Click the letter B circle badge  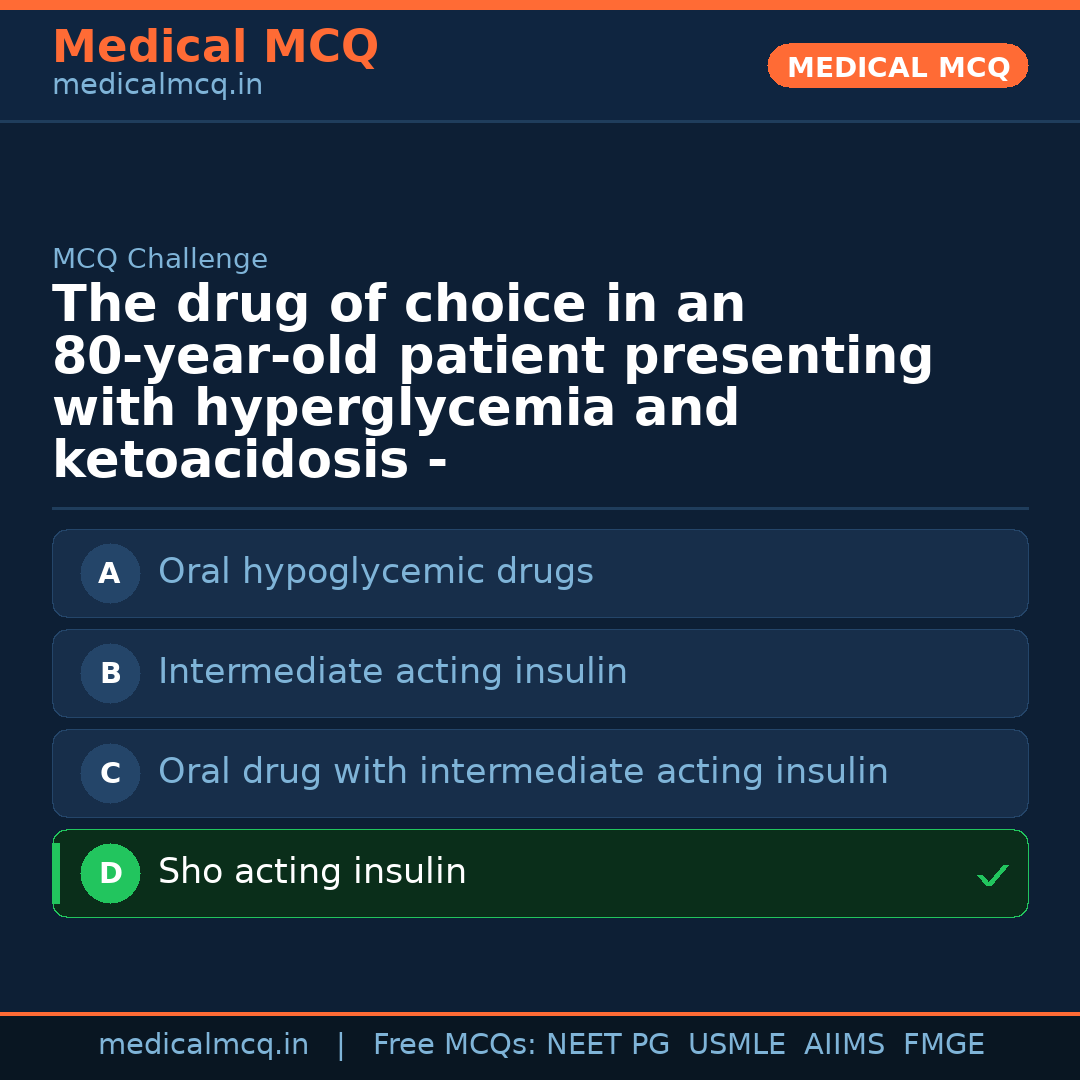[110, 674]
